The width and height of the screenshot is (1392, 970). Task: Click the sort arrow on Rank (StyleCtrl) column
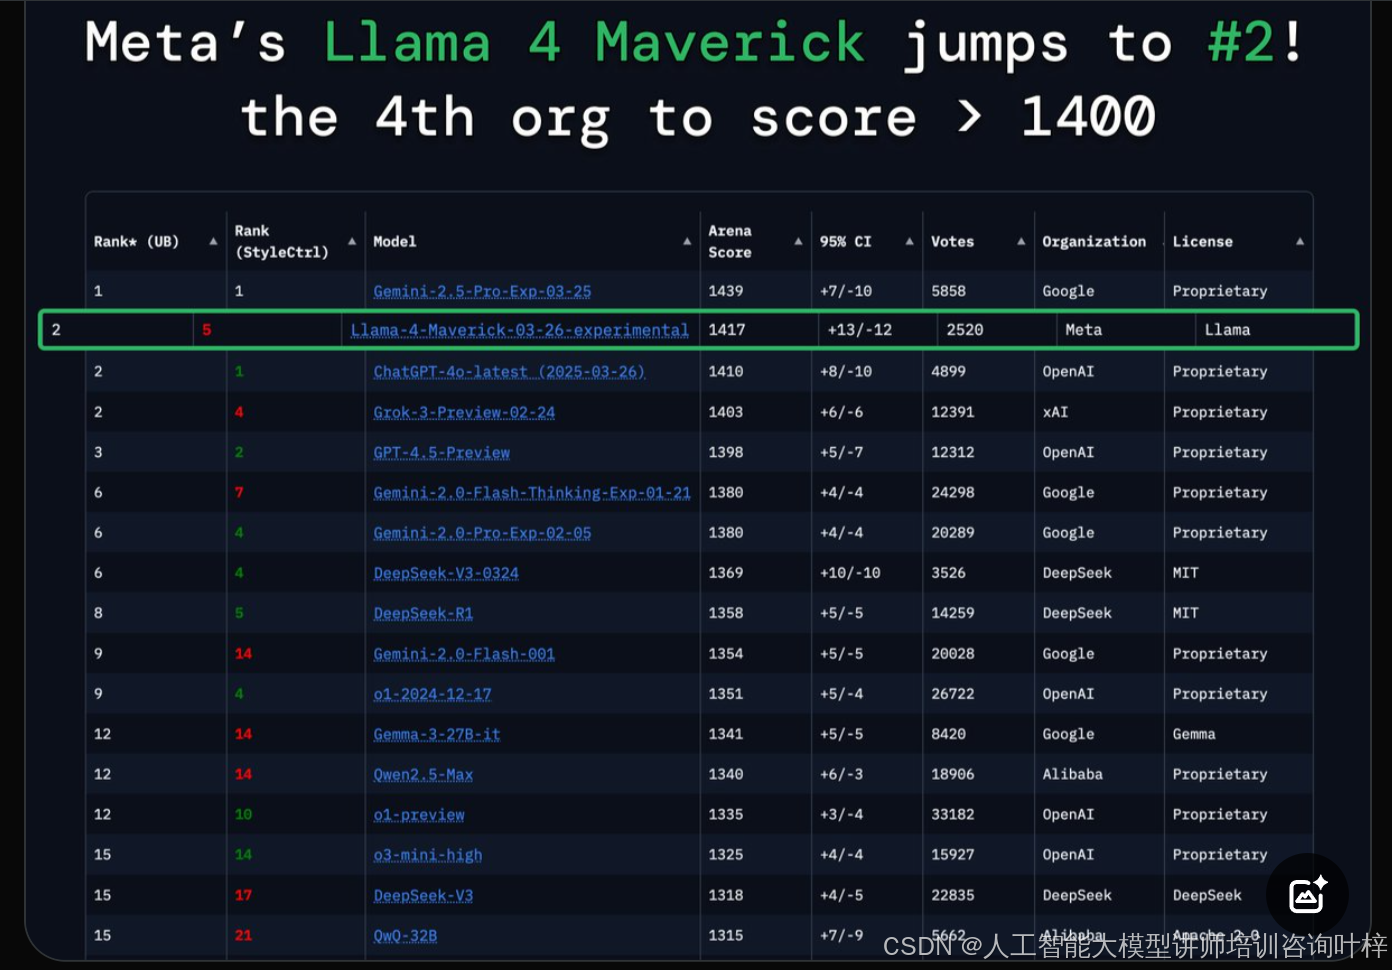(352, 241)
